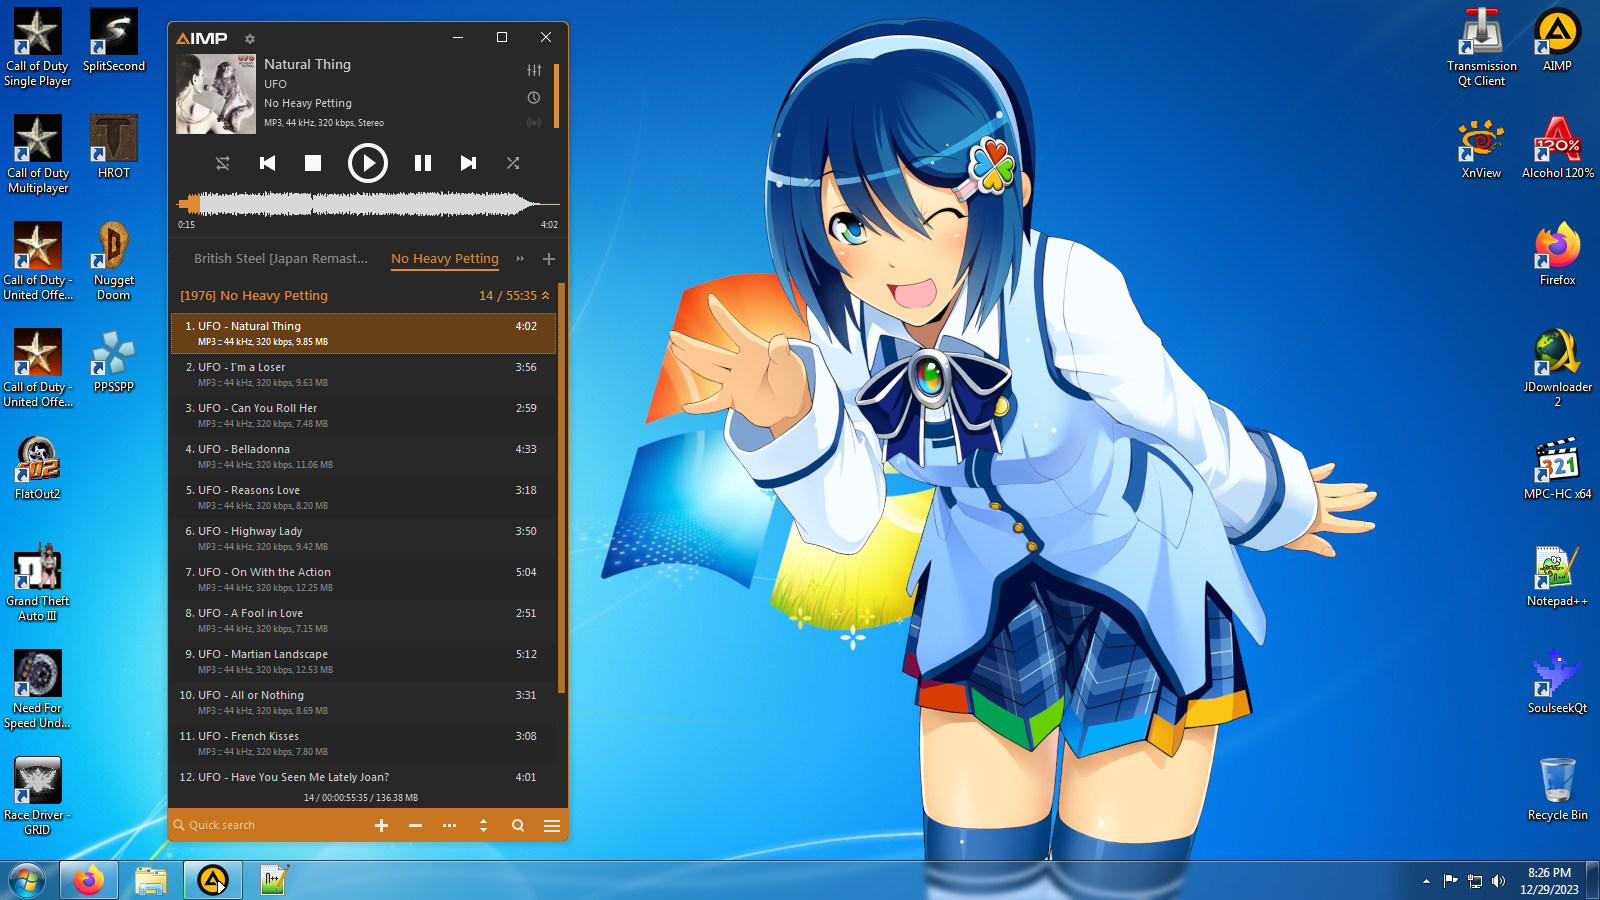Start playback with the Play button

coord(368,163)
